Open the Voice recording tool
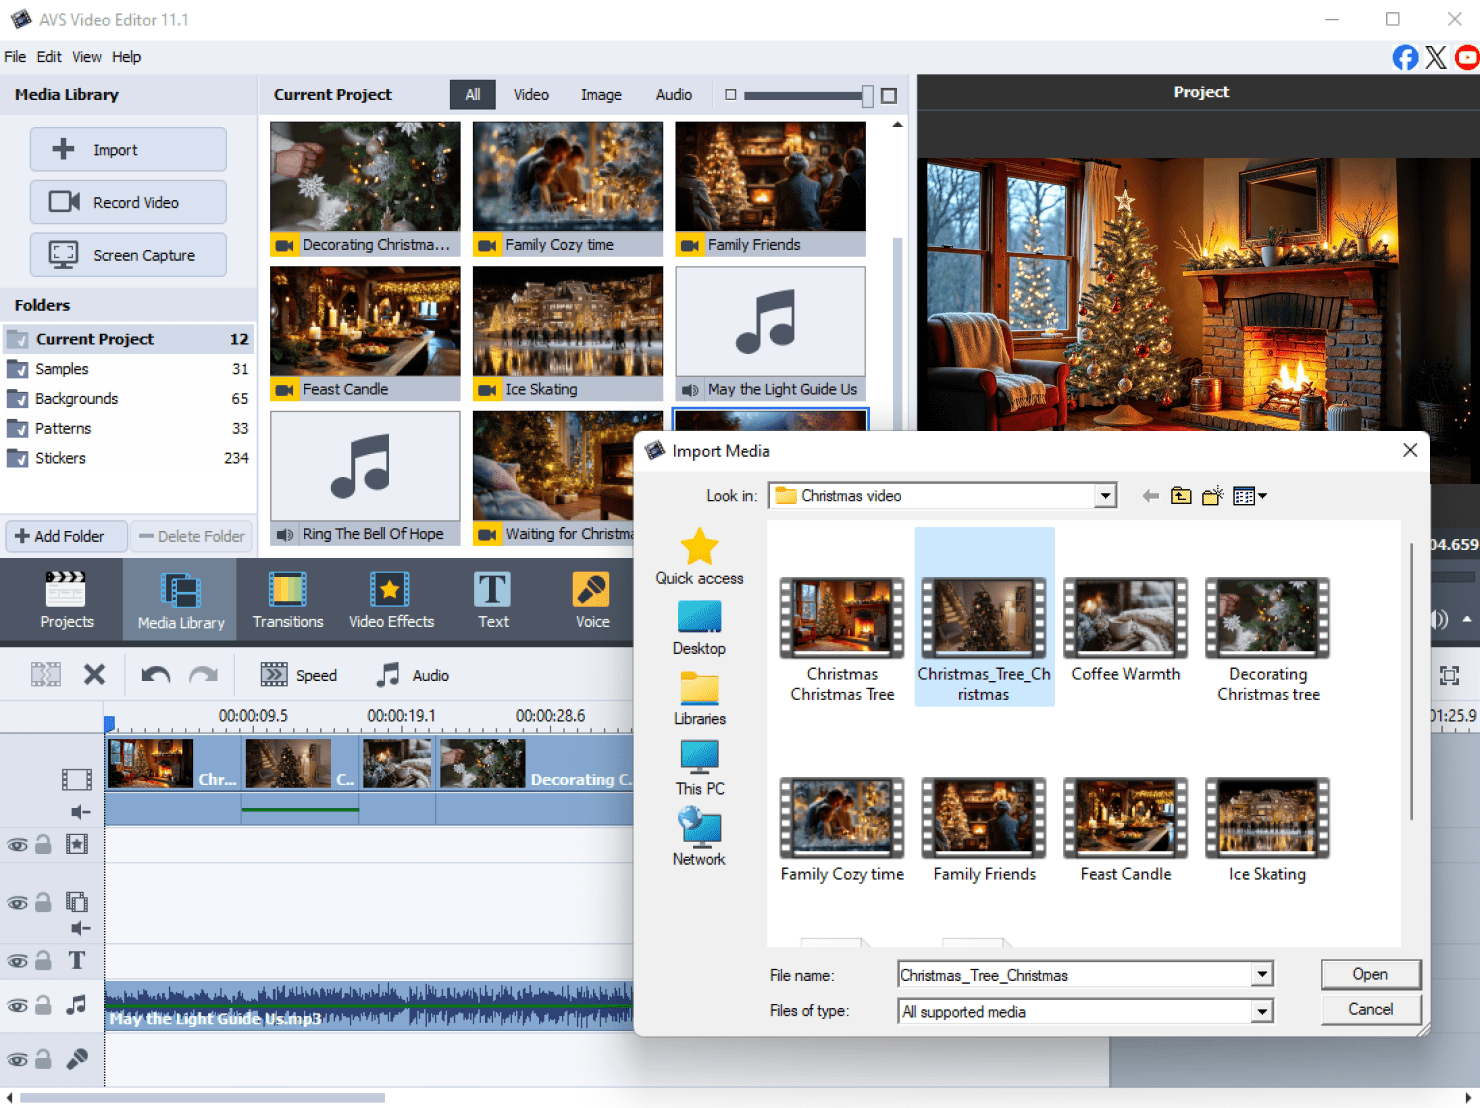The height and width of the screenshot is (1108, 1480). (x=592, y=600)
